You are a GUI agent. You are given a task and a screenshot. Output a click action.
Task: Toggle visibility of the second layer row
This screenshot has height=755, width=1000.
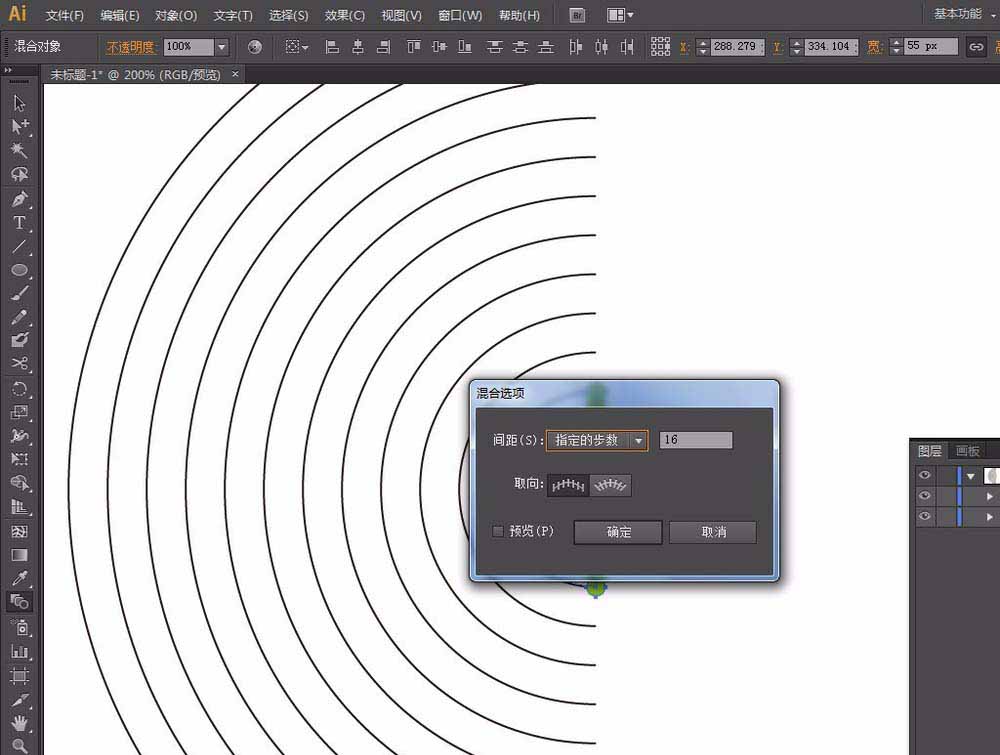pos(924,495)
